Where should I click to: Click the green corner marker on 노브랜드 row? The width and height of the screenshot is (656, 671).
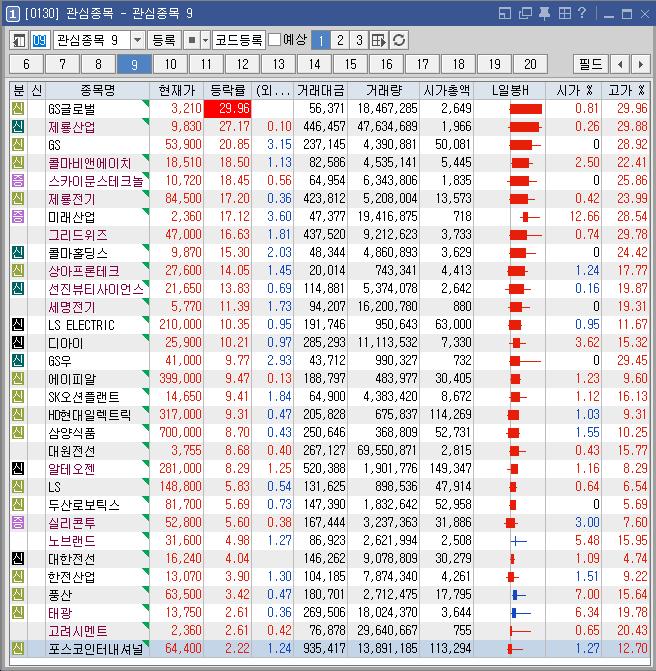tap(146, 534)
